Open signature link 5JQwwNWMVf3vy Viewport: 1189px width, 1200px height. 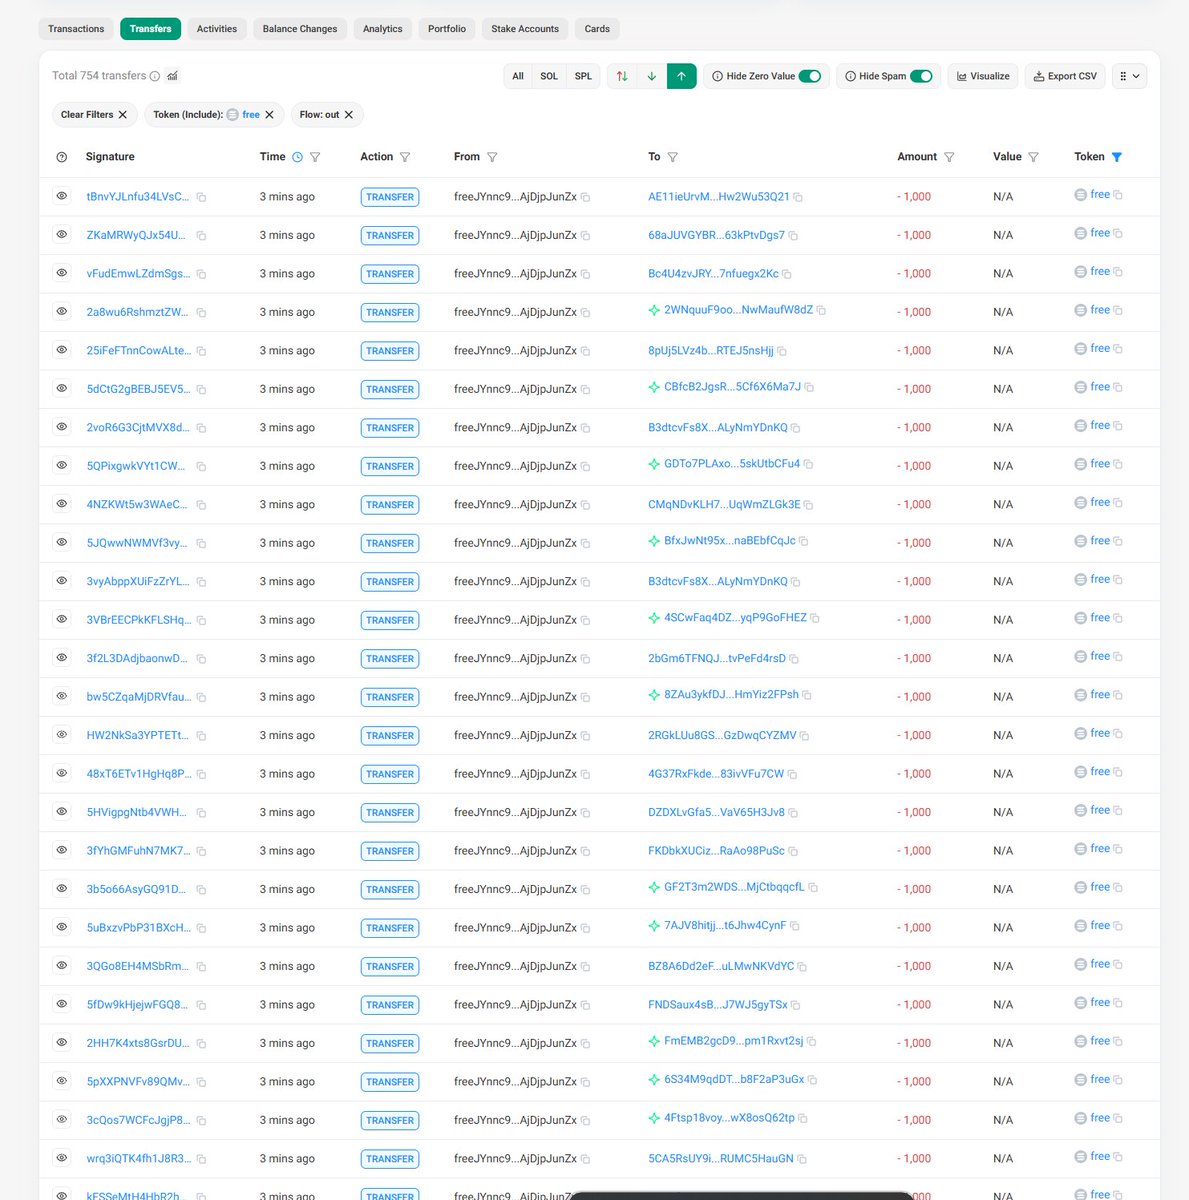(x=137, y=543)
